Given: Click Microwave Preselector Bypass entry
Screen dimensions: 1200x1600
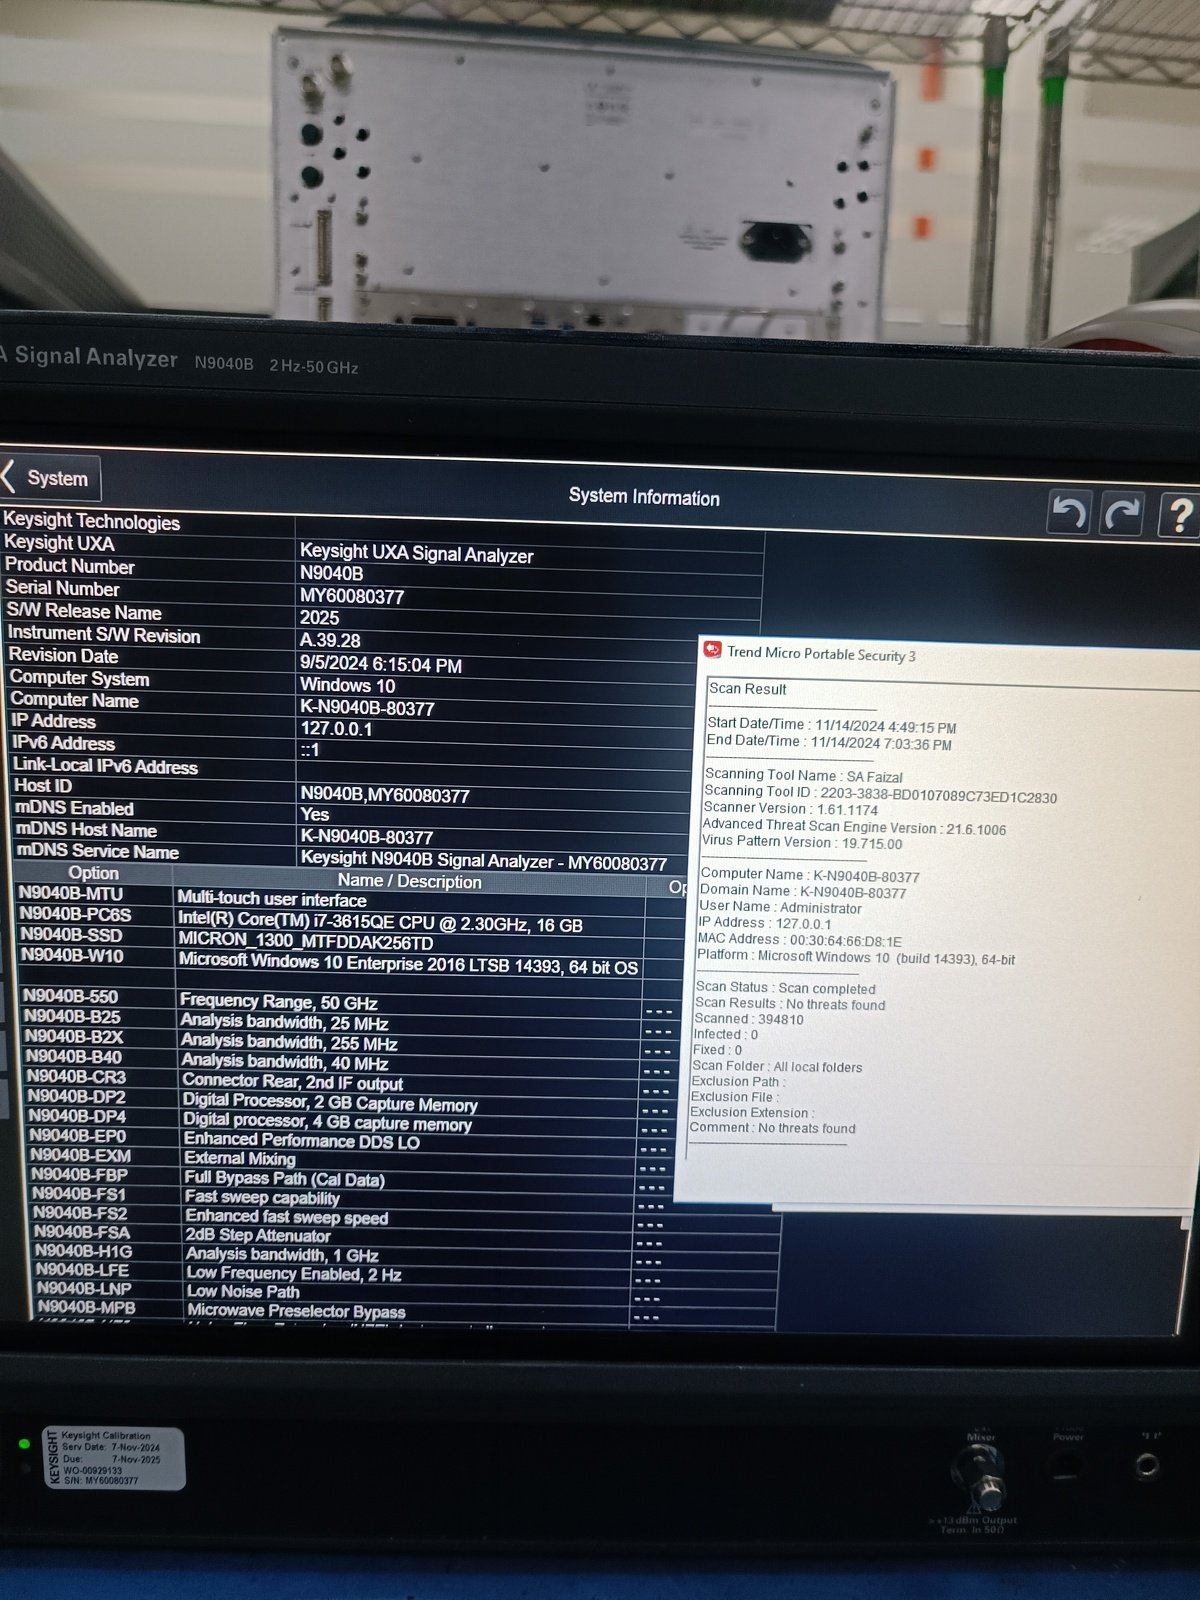Looking at the screenshot, I should pos(297,1311).
